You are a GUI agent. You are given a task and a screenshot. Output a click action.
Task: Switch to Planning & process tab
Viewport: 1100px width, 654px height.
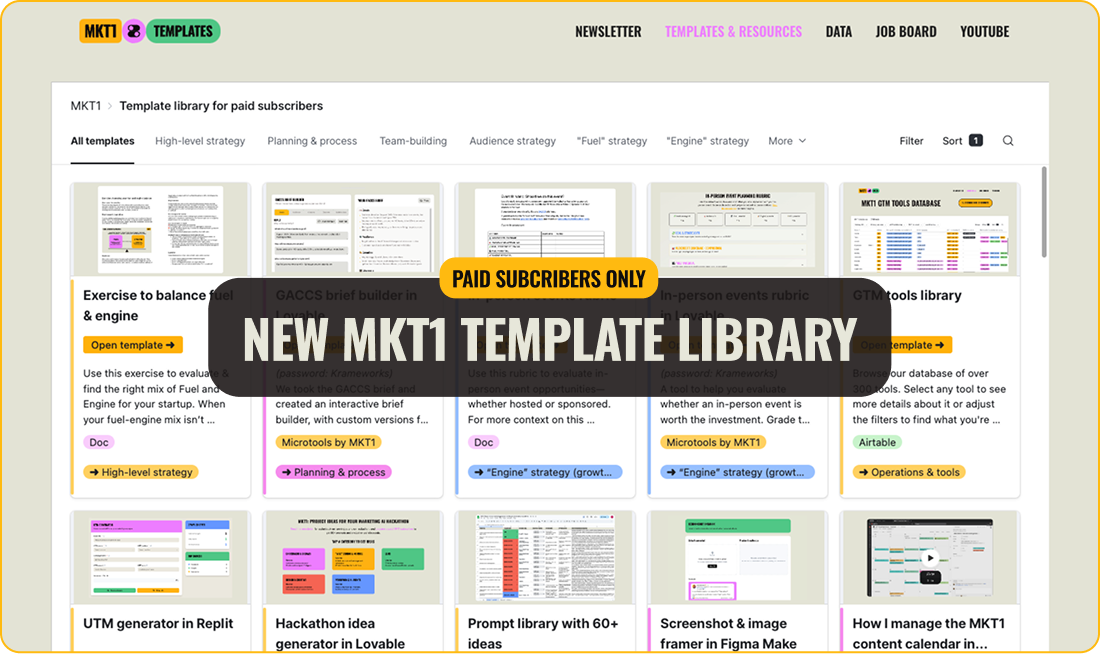pos(312,141)
